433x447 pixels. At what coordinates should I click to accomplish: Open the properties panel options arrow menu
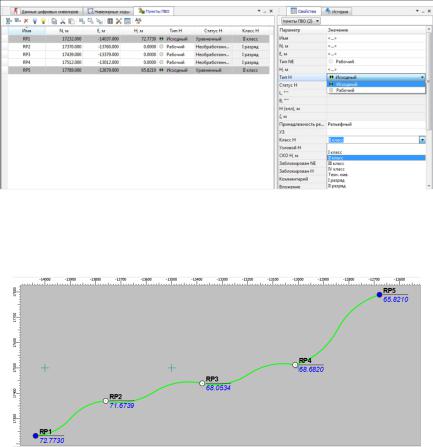(417, 11)
